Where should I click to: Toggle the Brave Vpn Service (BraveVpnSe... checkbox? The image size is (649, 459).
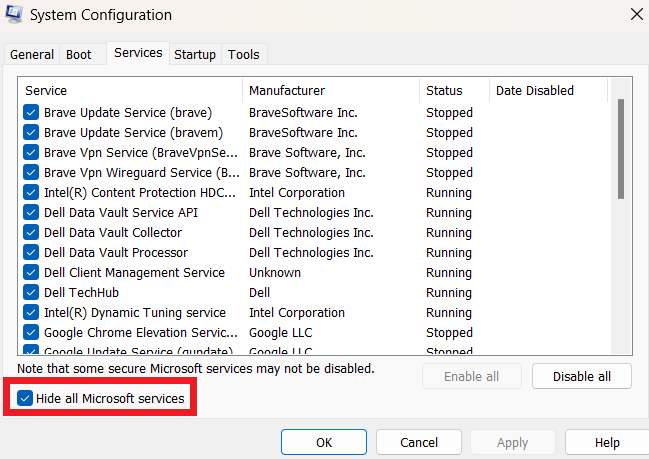click(x=31, y=152)
